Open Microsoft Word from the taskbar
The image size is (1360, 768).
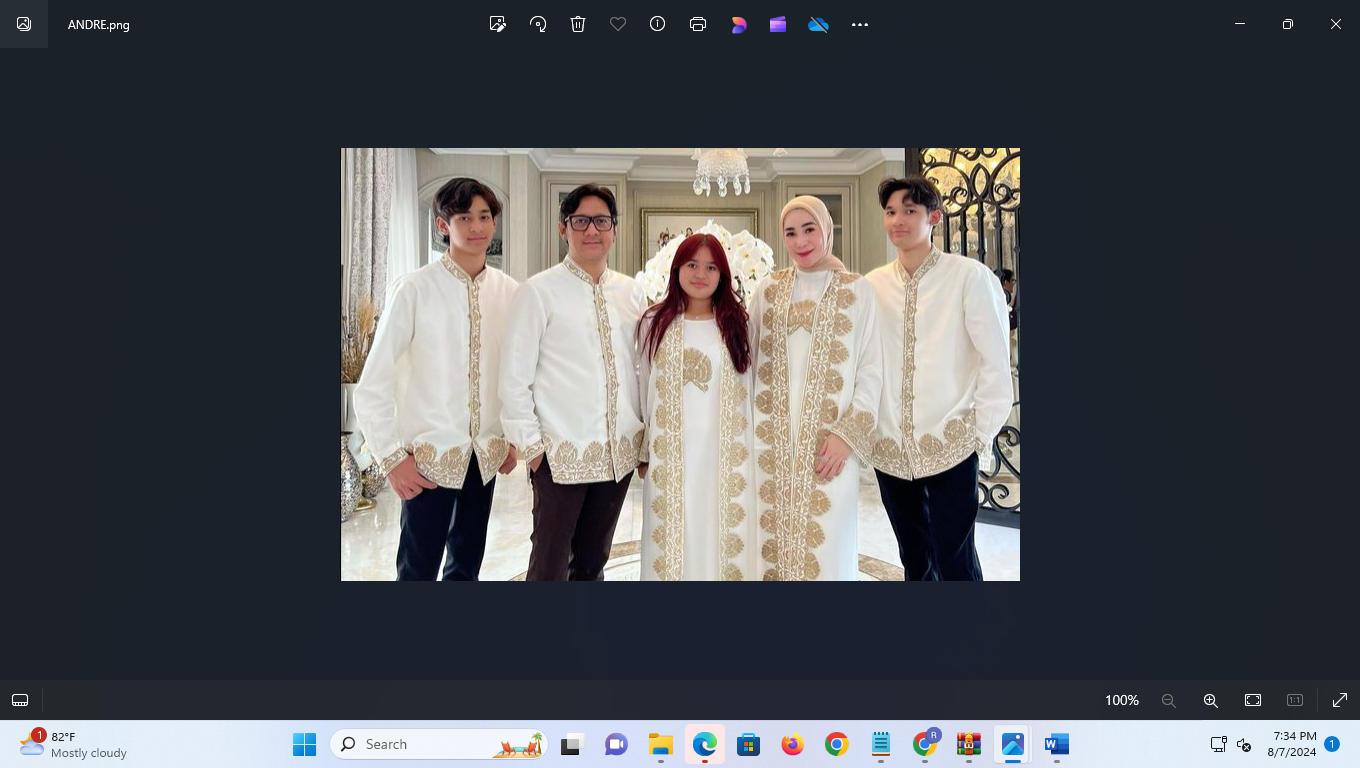[1057, 744]
